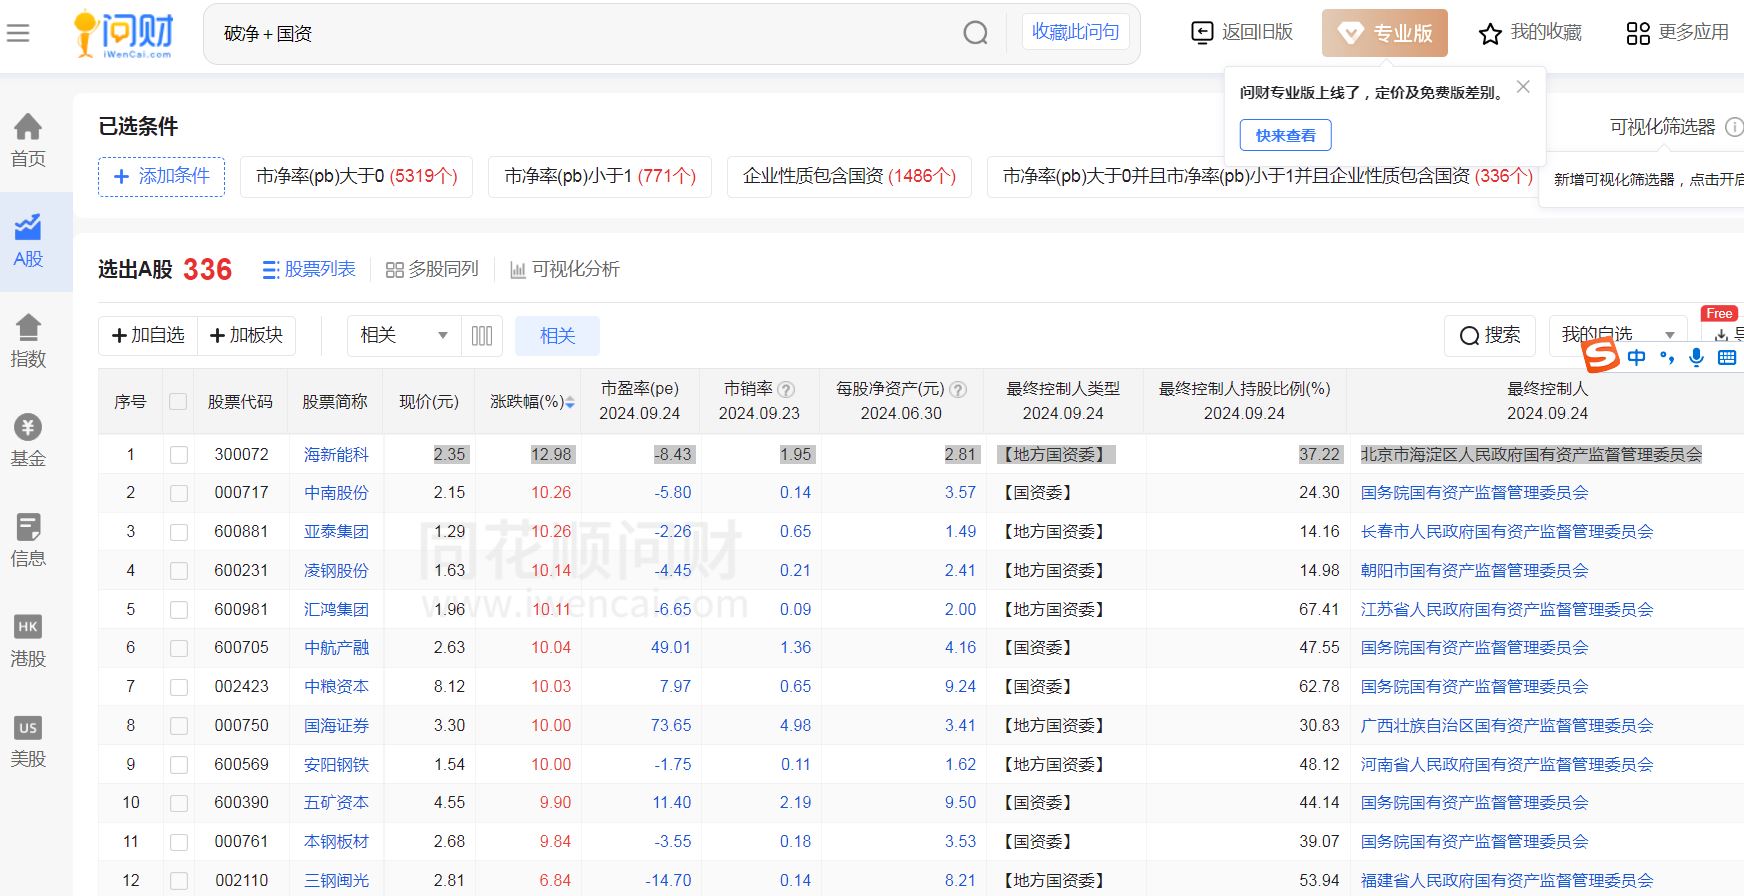Check the box for 中航产融 row

pos(179,648)
